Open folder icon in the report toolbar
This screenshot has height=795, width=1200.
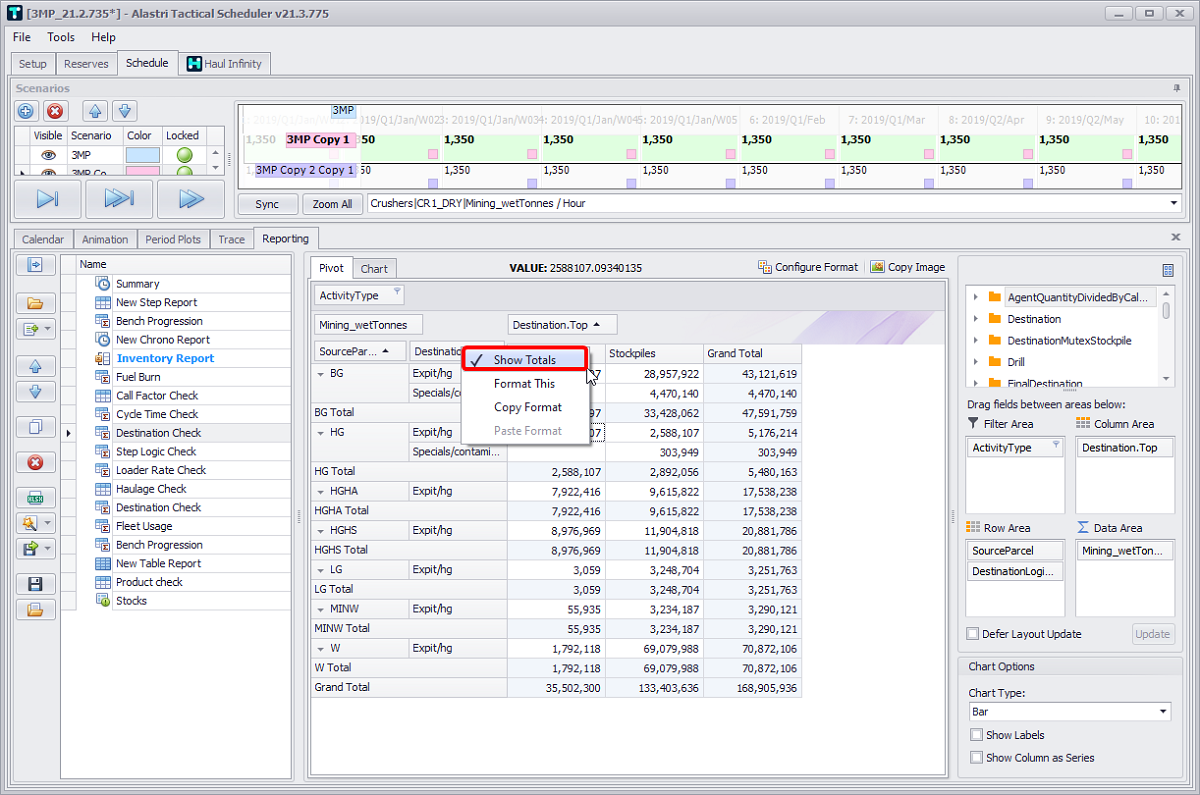pos(35,303)
